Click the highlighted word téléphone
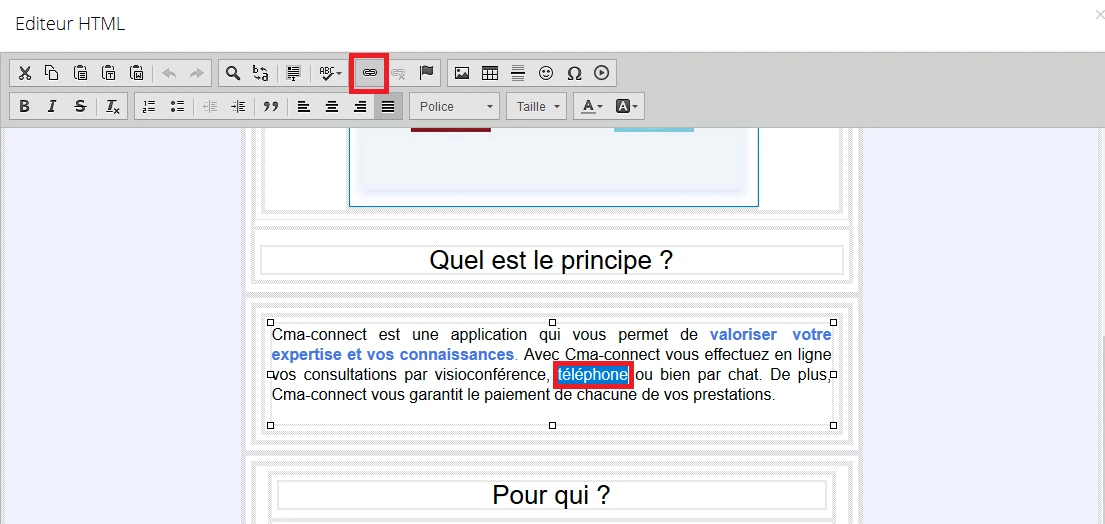 pyautogui.click(x=593, y=375)
